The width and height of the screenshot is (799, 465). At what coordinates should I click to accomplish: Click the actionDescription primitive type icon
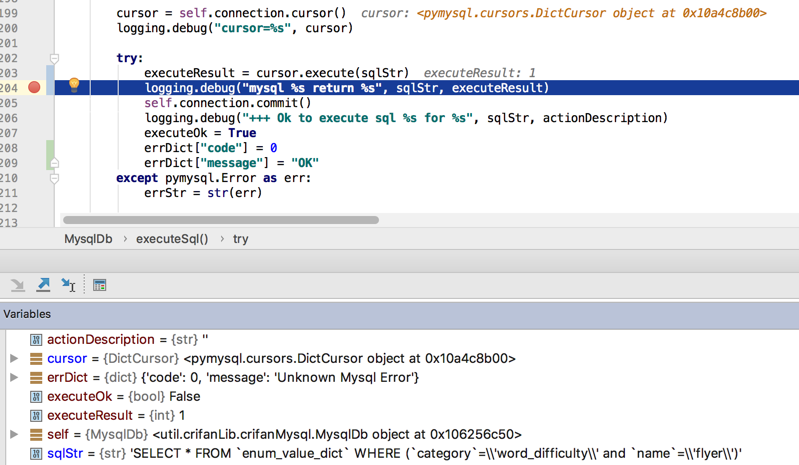tap(36, 340)
